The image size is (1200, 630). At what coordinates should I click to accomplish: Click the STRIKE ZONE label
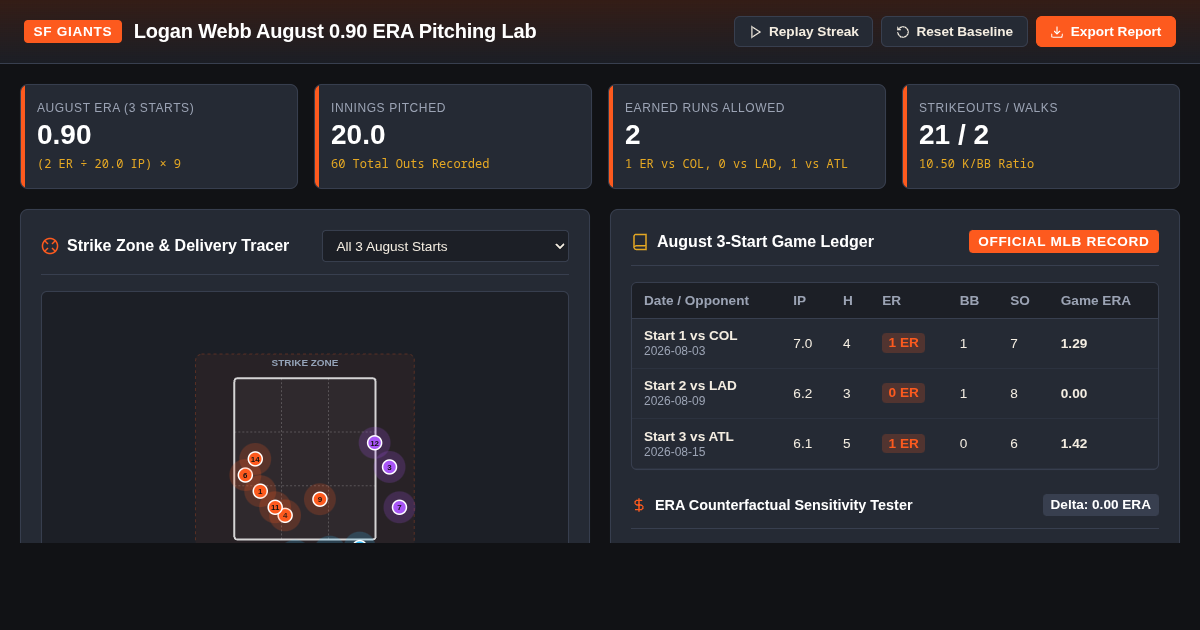[x=305, y=363]
